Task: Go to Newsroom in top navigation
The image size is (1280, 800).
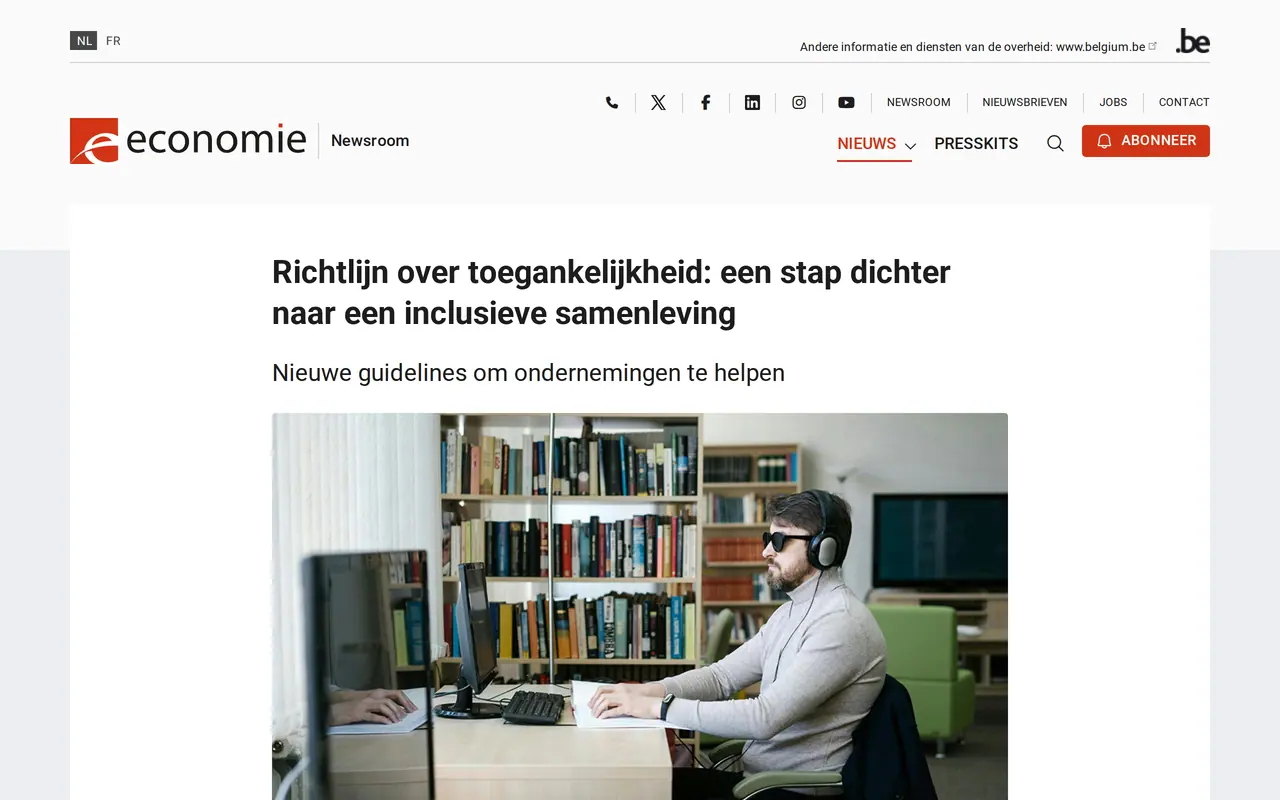Action: point(918,102)
